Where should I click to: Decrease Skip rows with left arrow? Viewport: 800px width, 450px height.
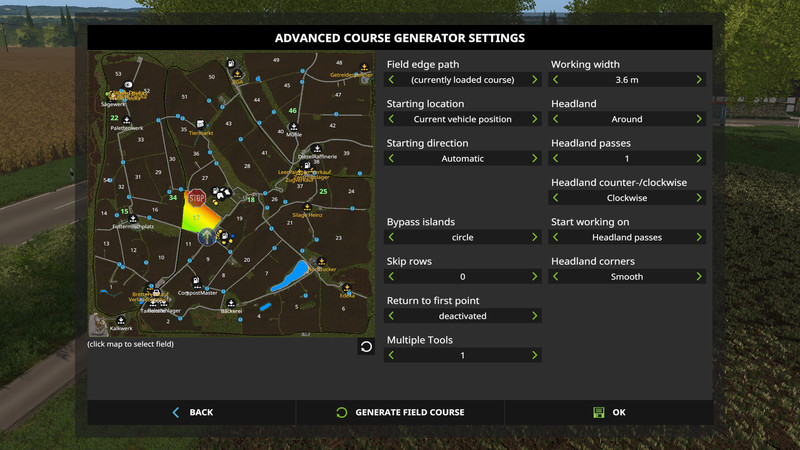pyautogui.click(x=391, y=277)
